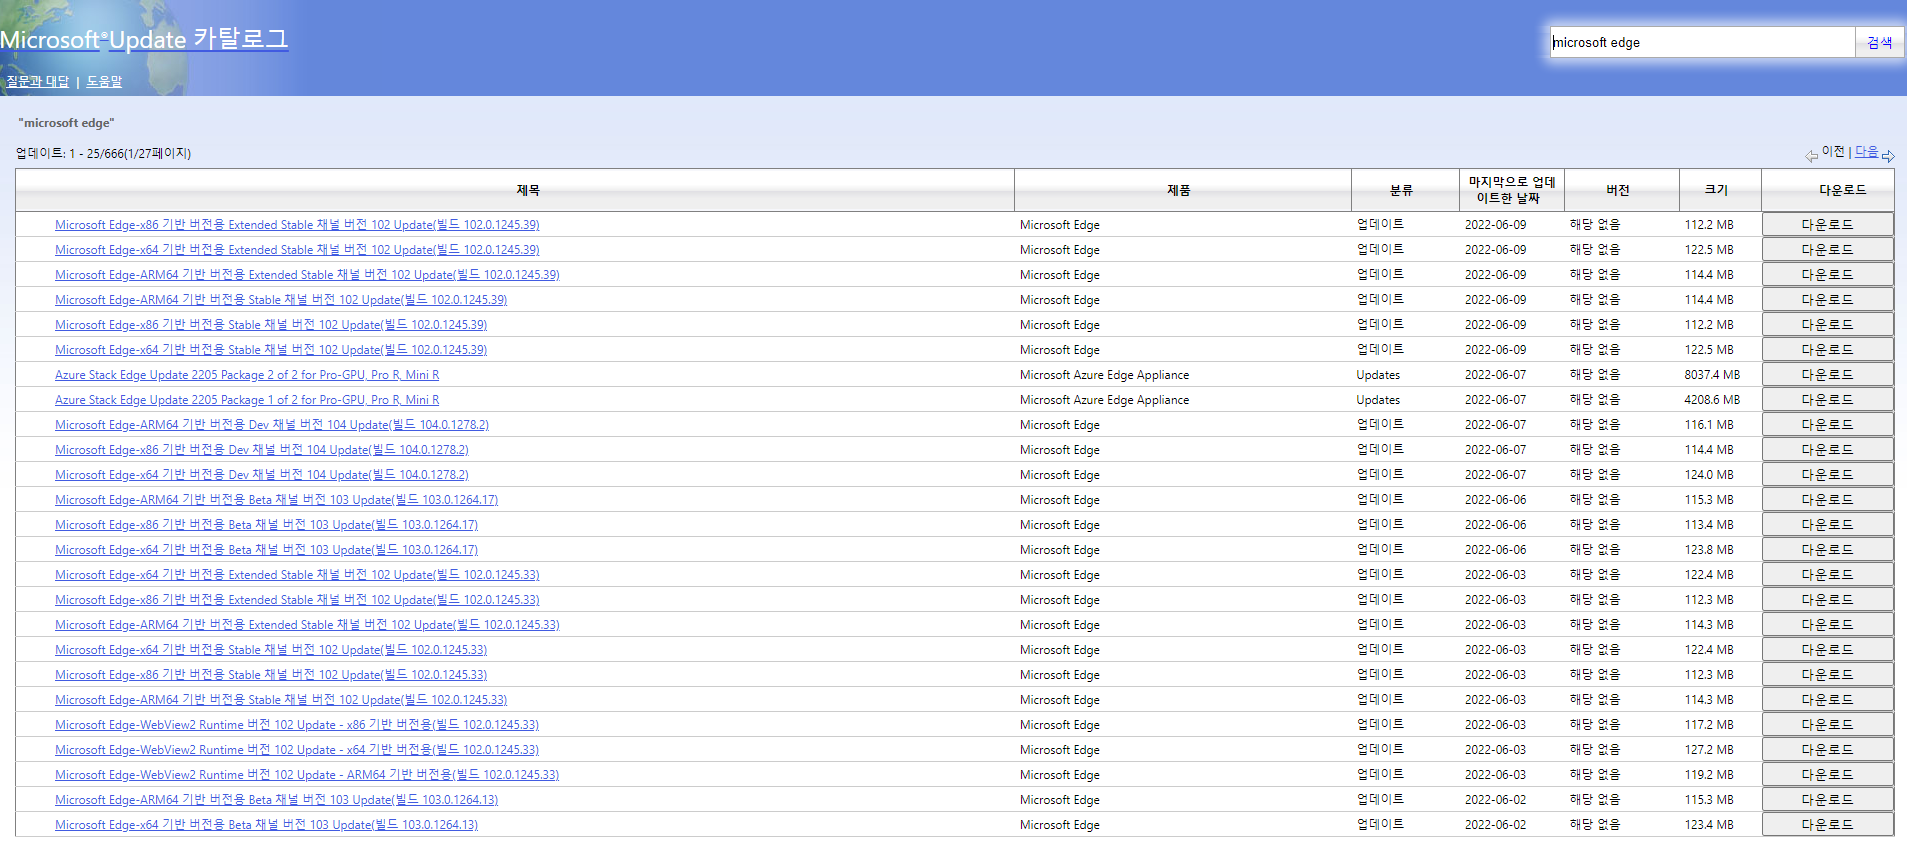Open WebView2 Runtime 102 x64 update link
This screenshot has height=853, width=1907.
297,750
